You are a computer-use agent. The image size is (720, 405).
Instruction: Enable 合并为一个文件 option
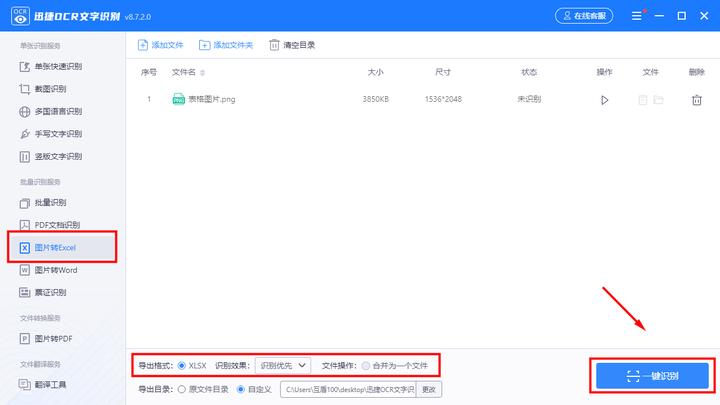tap(366, 366)
